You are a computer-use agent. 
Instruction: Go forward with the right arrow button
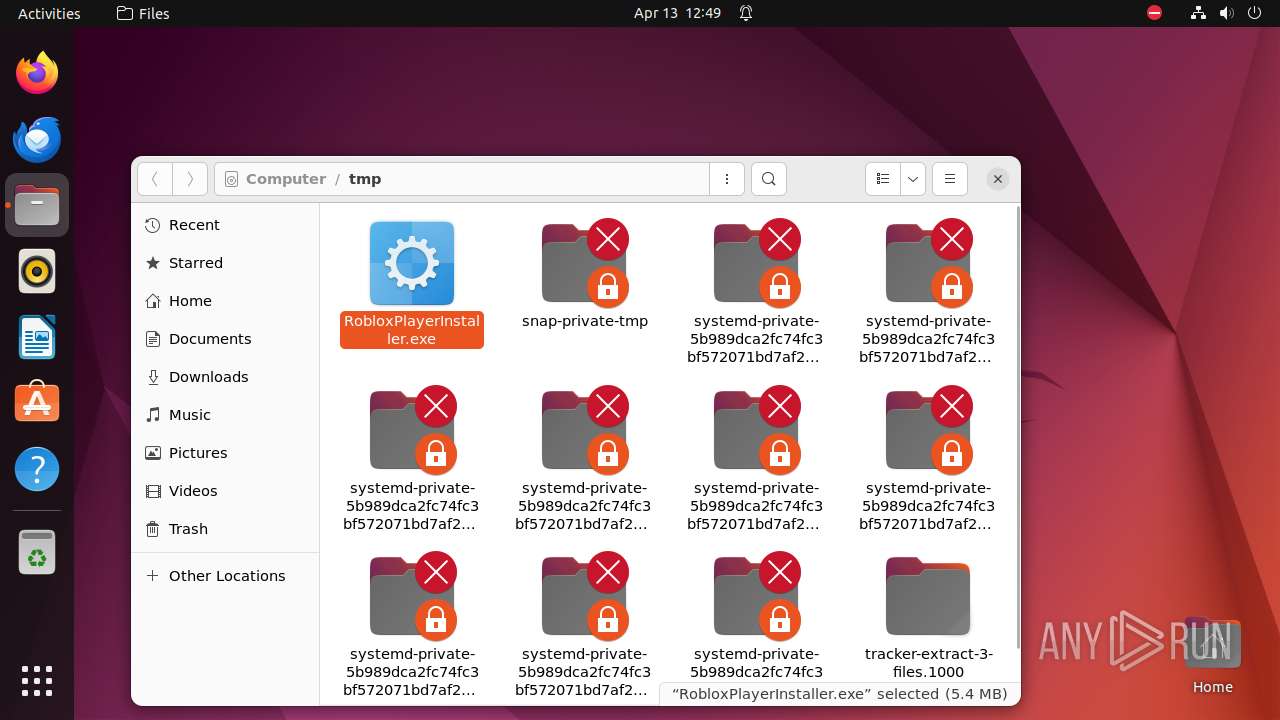pos(190,179)
